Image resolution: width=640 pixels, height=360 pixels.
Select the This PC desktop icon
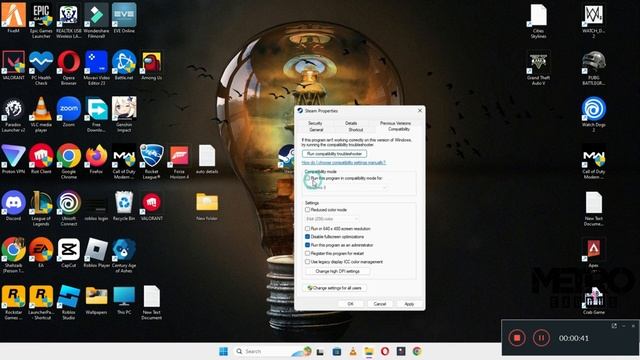(124, 300)
